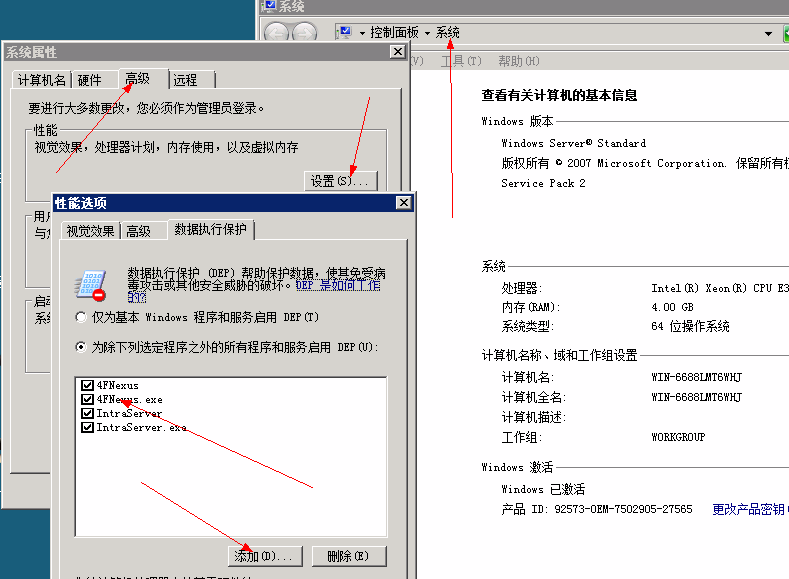This screenshot has height=579, width=789.
Task: Select the 4FNexus.exe list entry text
Action: click(130, 399)
